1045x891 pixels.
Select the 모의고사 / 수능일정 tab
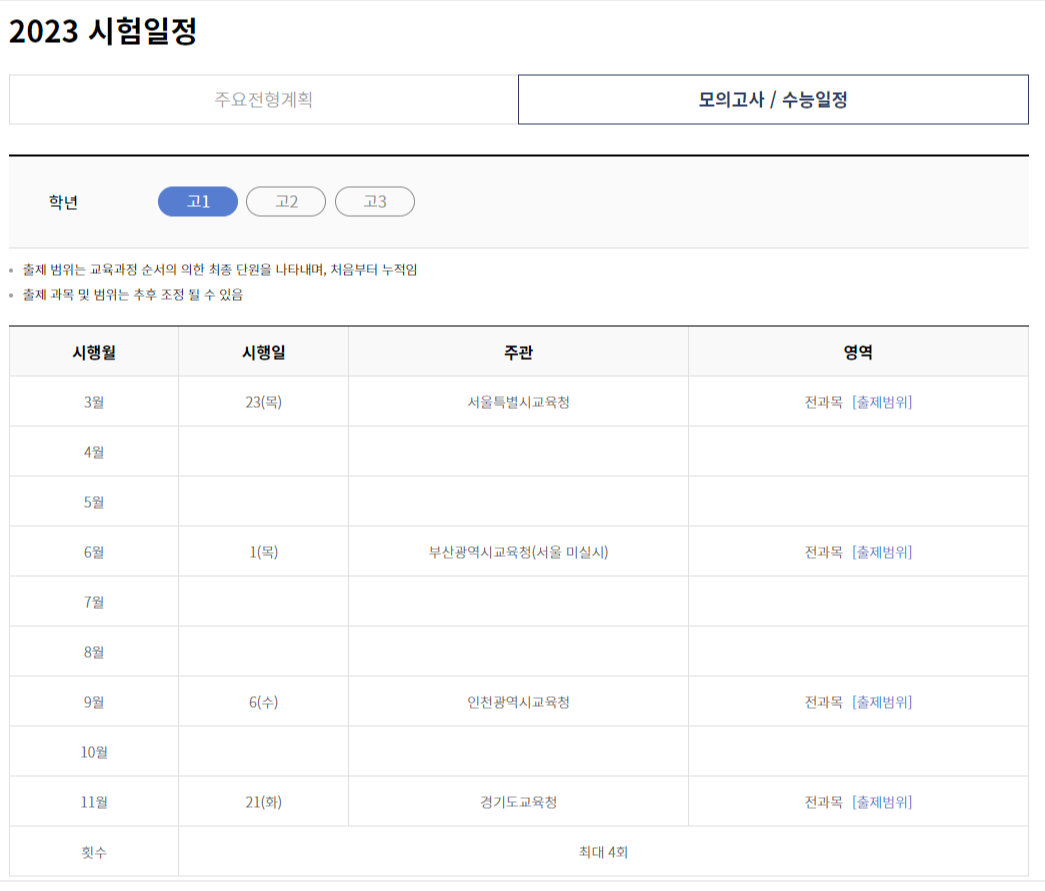click(x=773, y=99)
